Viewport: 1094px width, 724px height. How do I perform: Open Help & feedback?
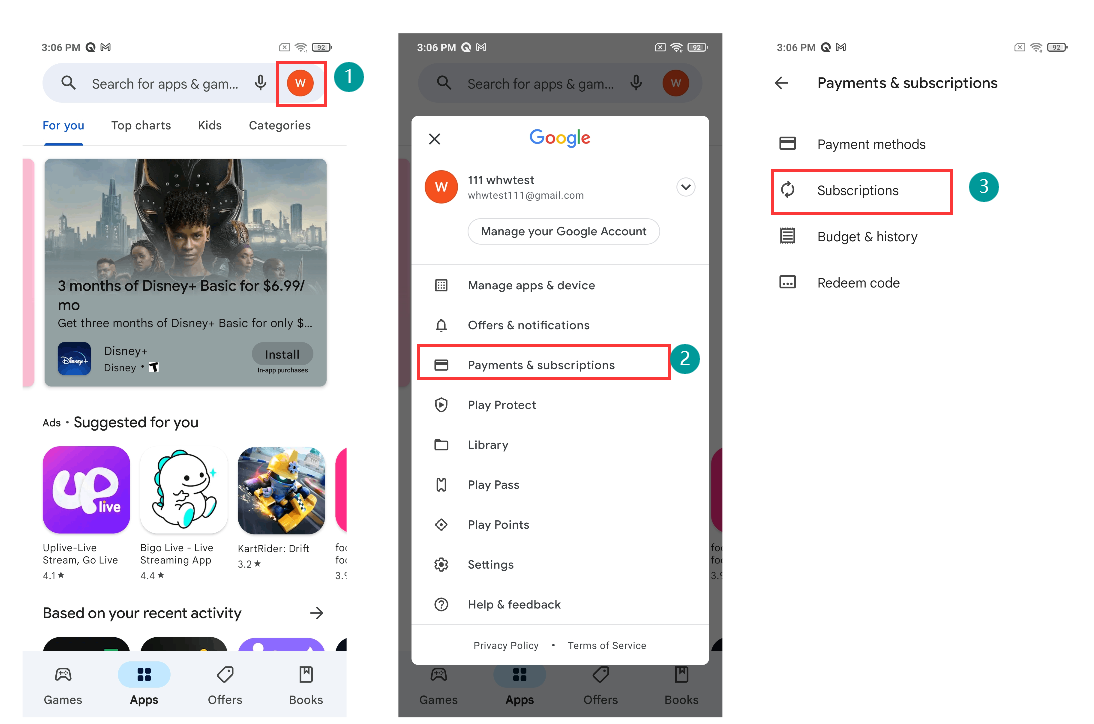[560, 604]
